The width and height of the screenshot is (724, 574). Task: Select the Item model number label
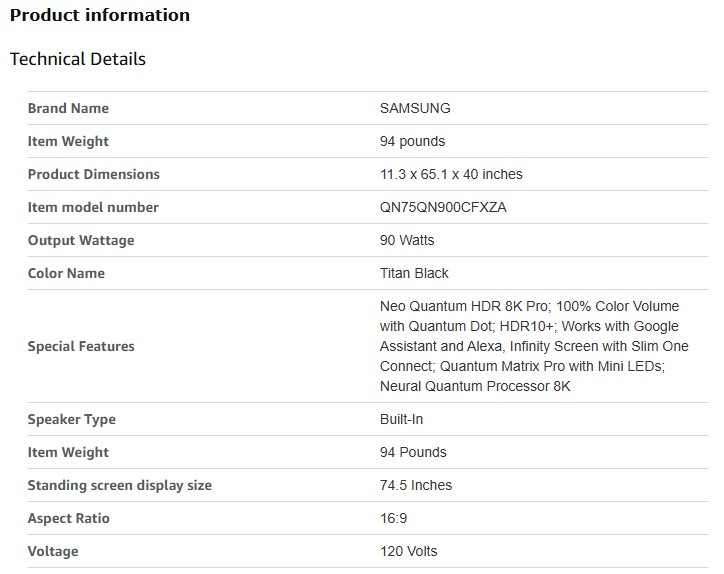(x=93, y=207)
